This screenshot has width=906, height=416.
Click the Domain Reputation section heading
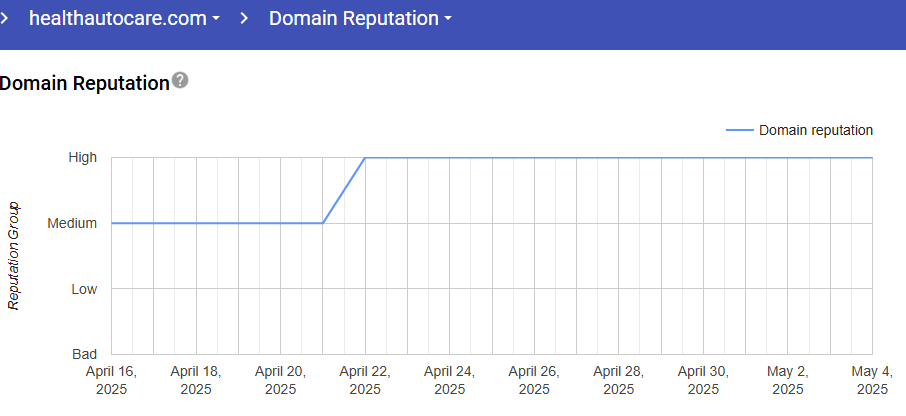click(x=84, y=83)
